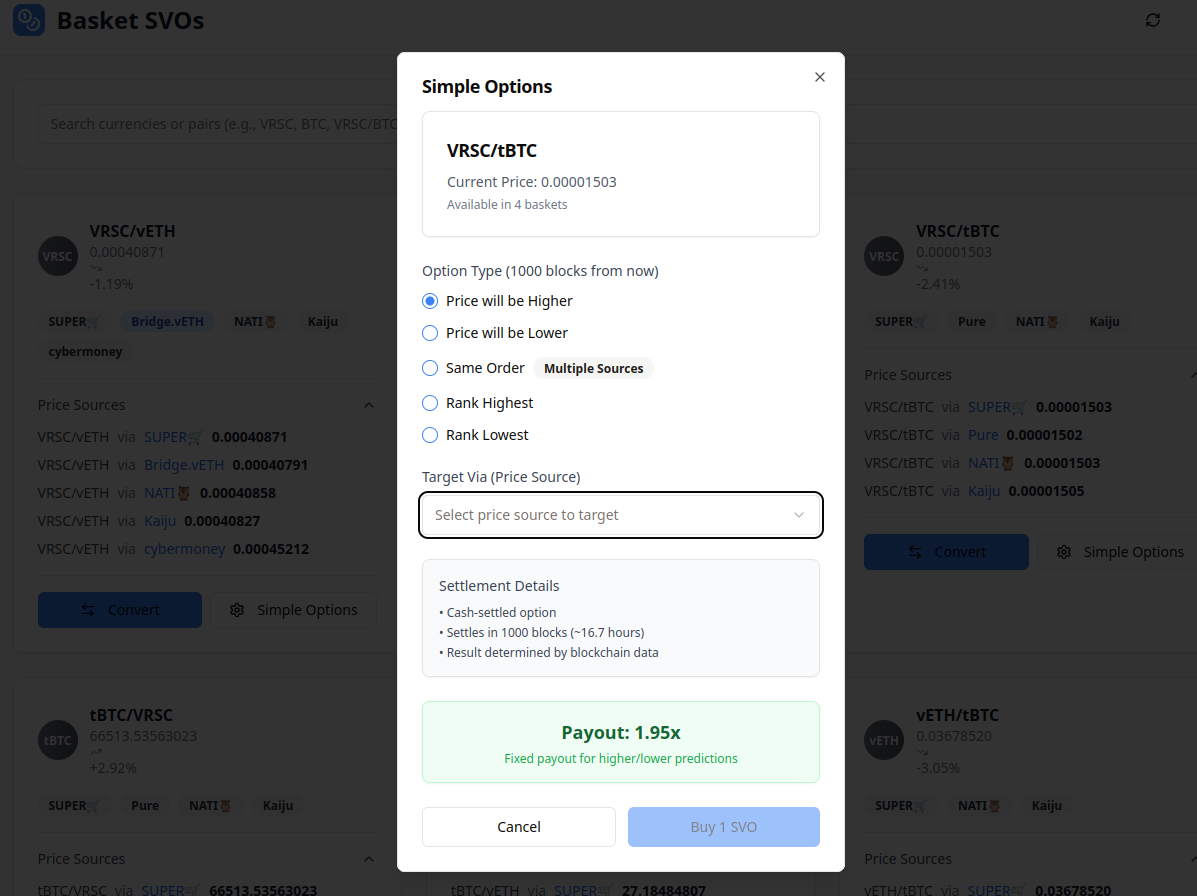
Task: Click the gear icon on VRSC/vETH Simple Options button
Action: tap(237, 609)
